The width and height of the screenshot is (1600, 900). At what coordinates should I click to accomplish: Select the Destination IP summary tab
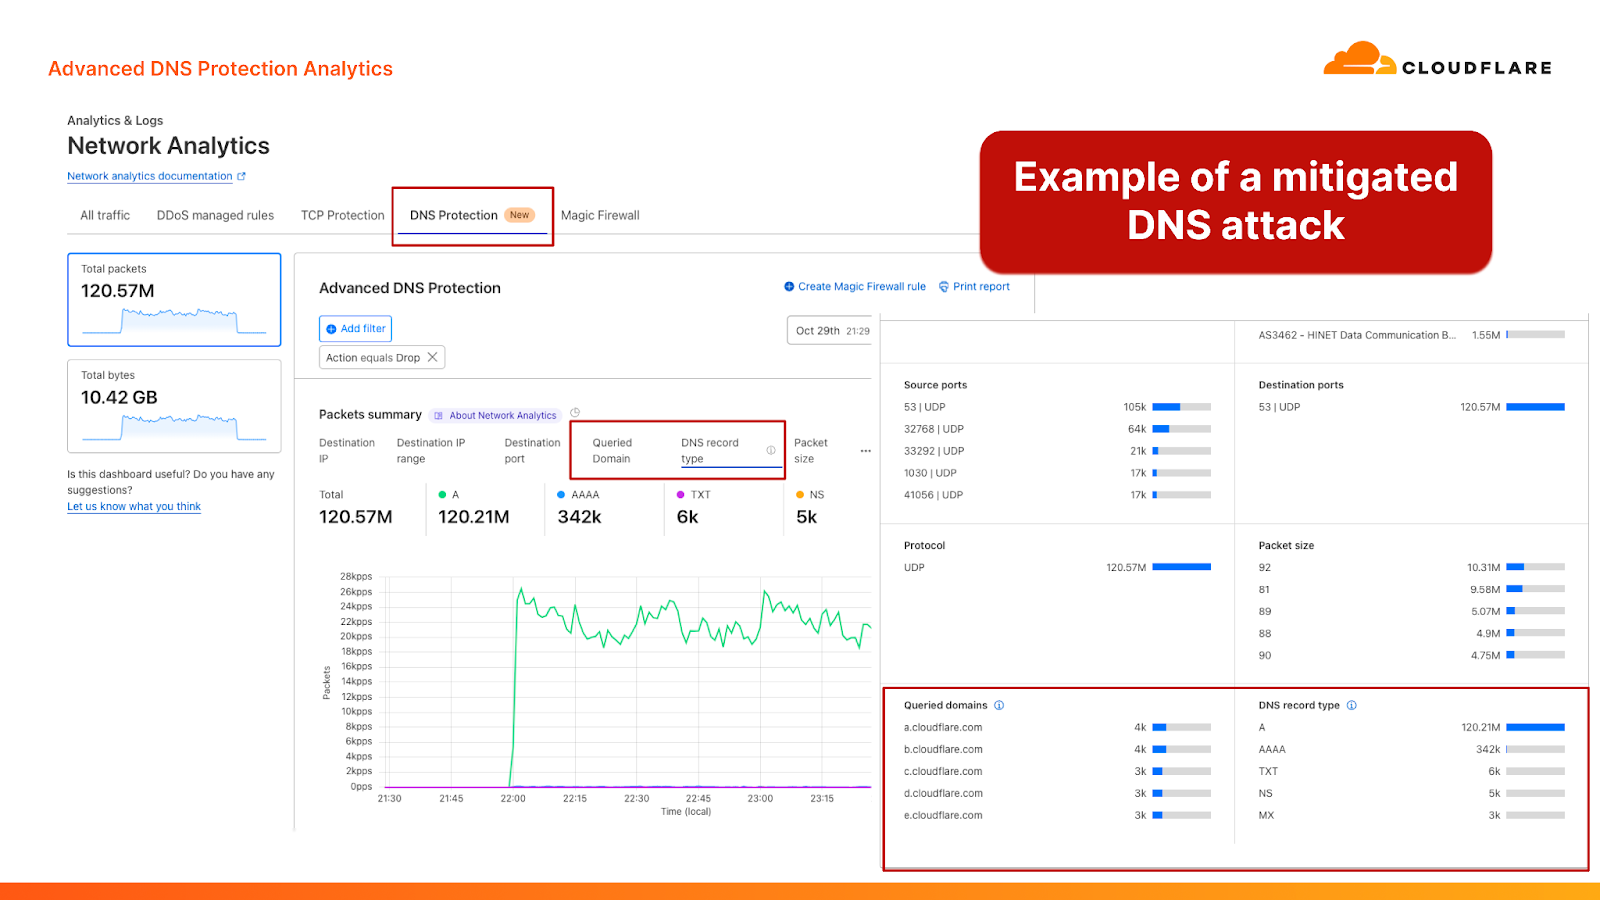pos(347,450)
